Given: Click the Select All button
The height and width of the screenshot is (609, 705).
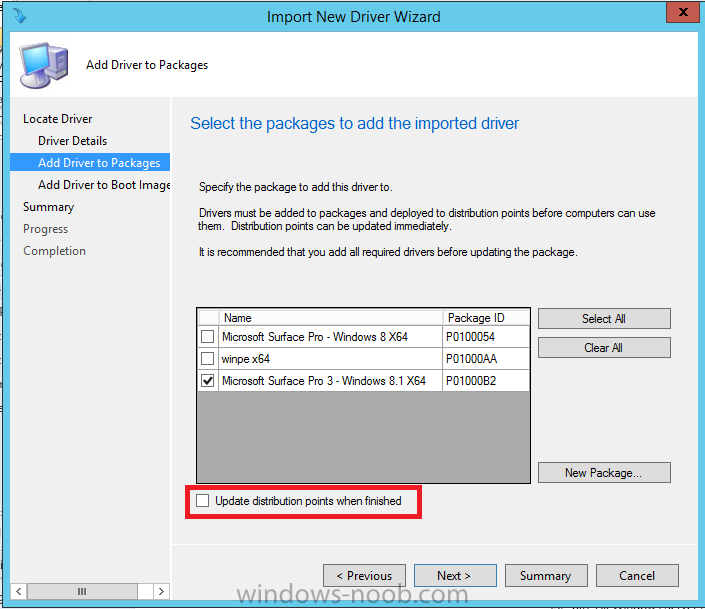Looking at the screenshot, I should 604,318.
